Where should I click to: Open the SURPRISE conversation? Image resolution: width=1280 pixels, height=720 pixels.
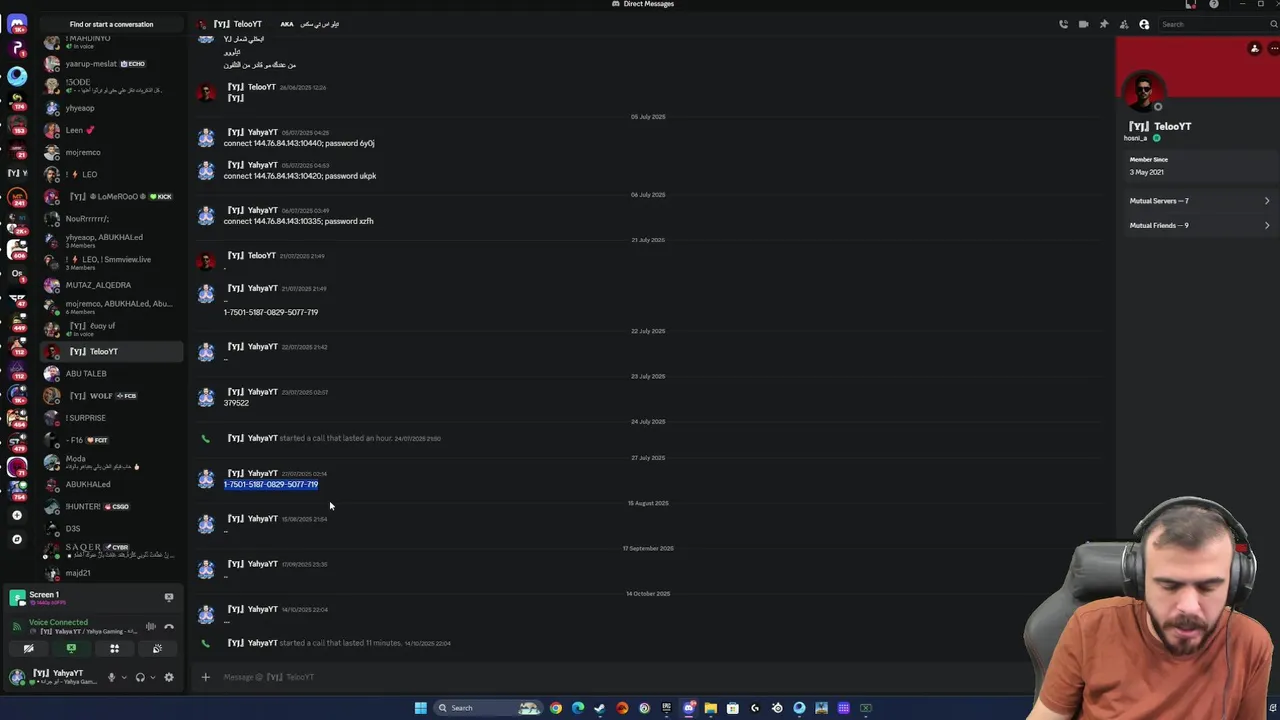pos(111,418)
